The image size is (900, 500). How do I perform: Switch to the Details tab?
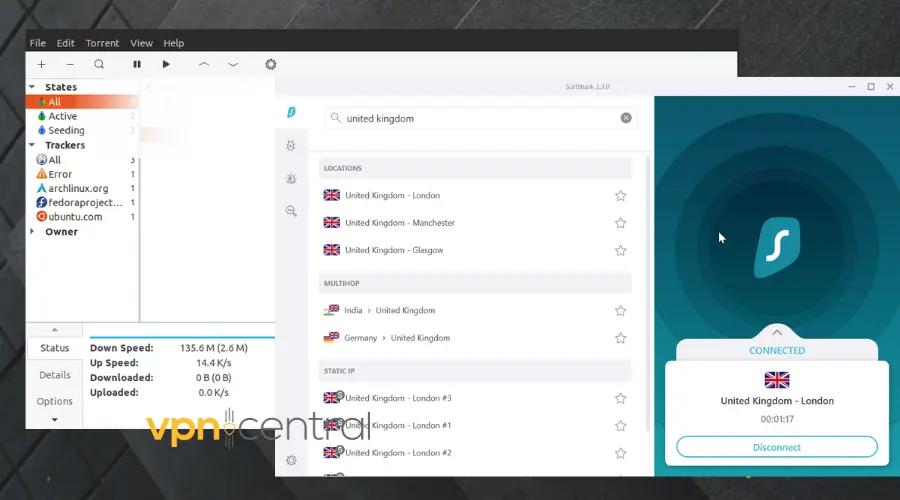[x=55, y=375]
